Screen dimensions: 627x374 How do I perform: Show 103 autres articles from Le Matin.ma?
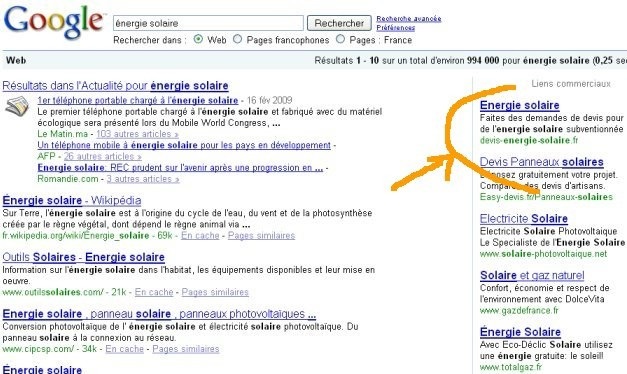pos(138,134)
